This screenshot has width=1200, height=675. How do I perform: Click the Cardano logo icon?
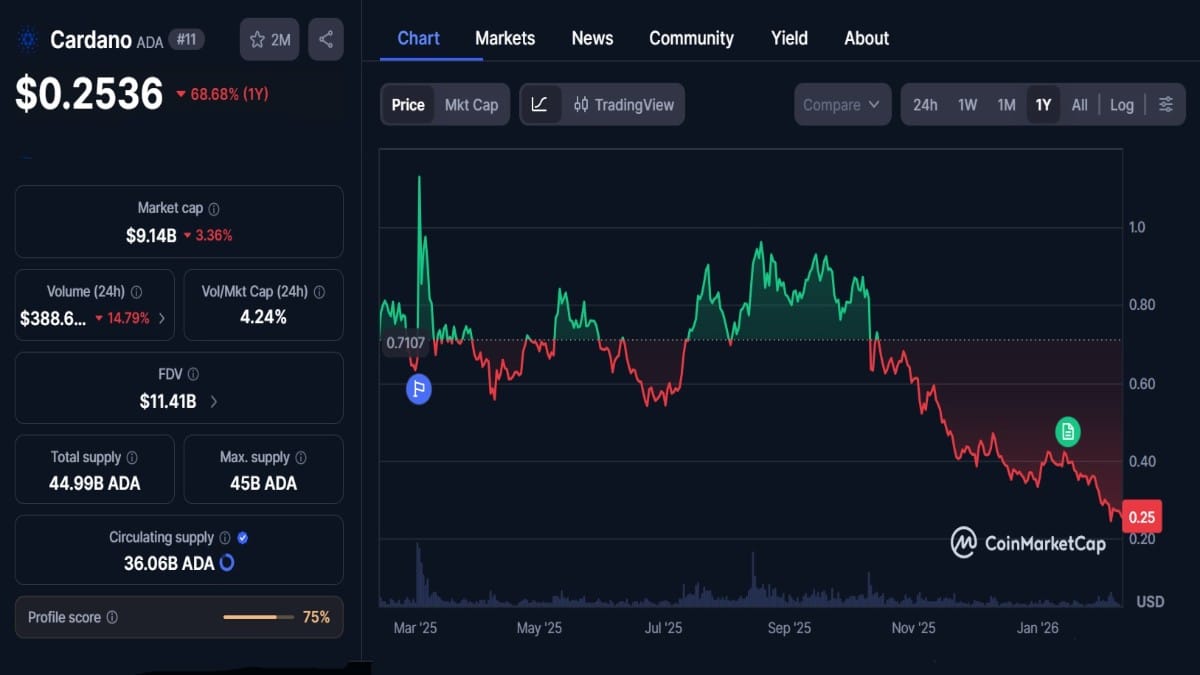pos(27,40)
